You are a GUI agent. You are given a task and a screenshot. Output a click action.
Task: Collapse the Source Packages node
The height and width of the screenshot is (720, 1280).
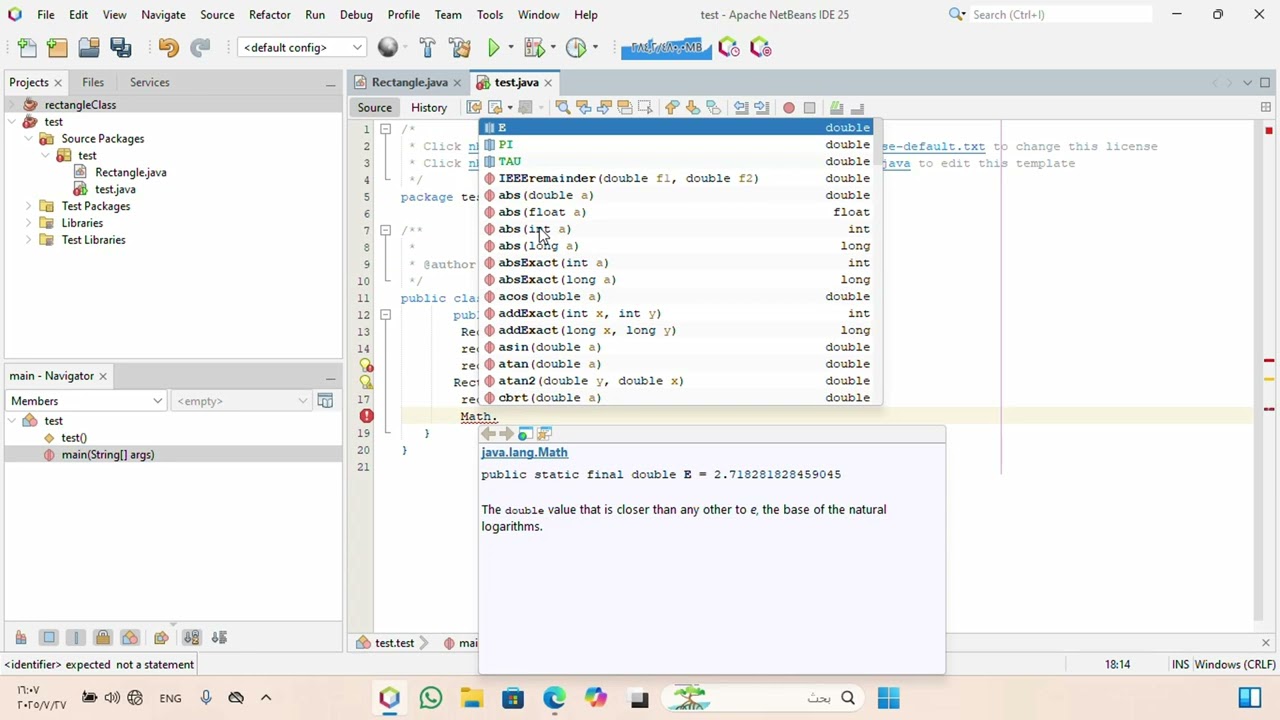coord(29,139)
